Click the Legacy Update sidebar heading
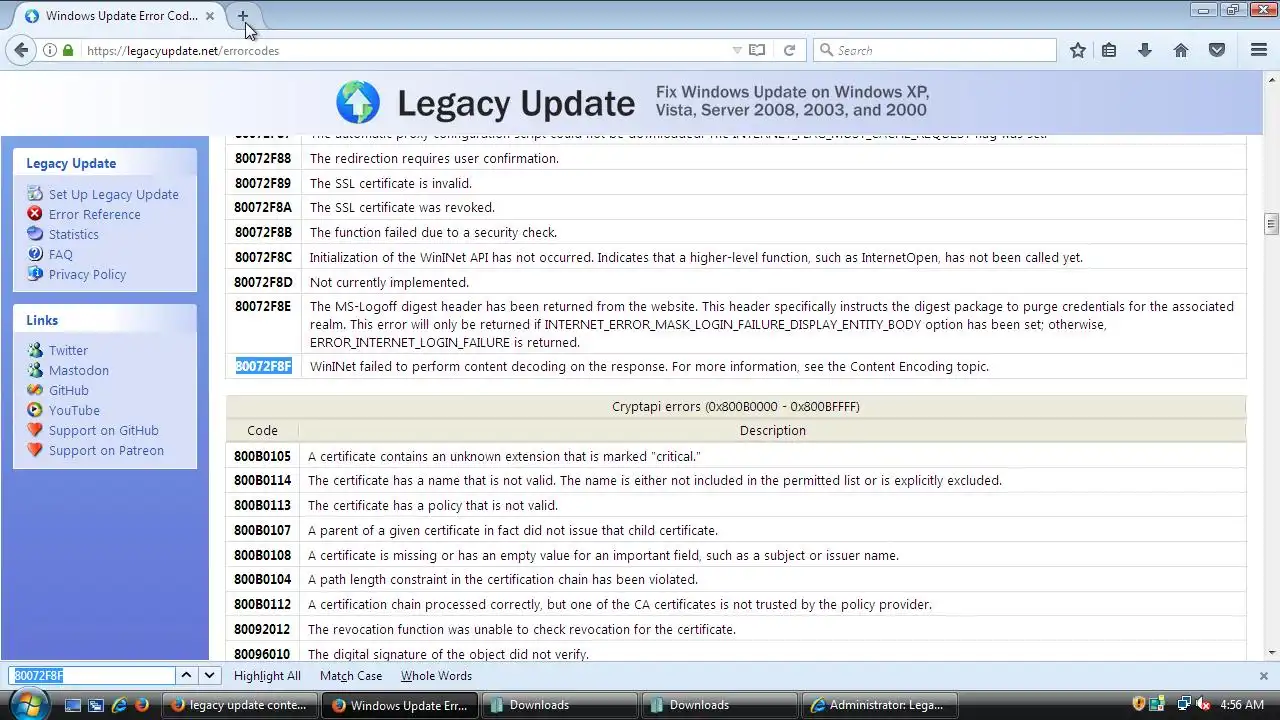The image size is (1280, 720). pos(71,163)
